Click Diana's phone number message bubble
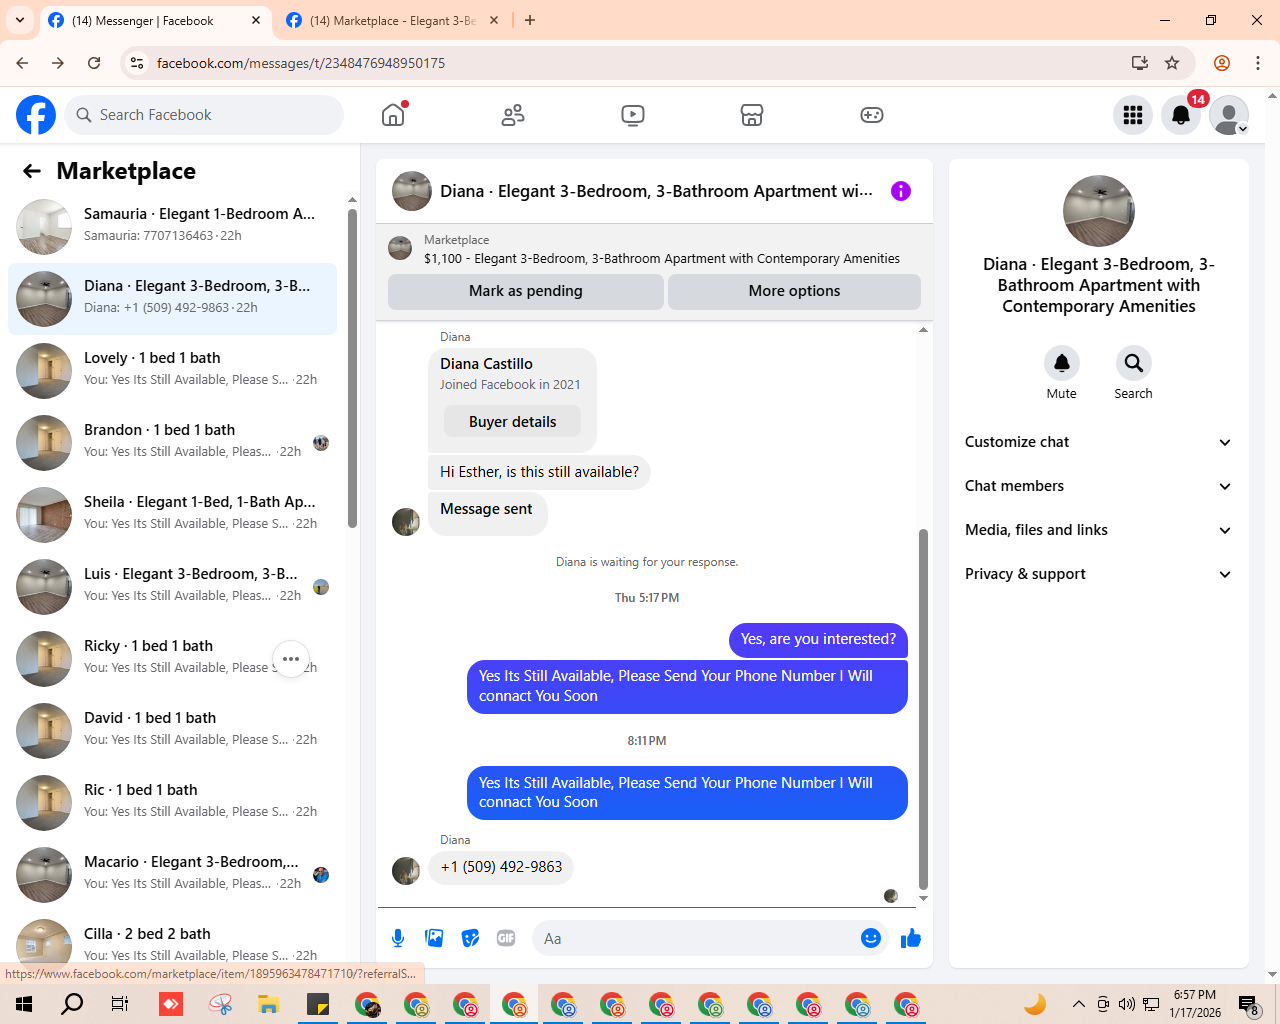This screenshot has width=1280, height=1024. click(x=501, y=867)
